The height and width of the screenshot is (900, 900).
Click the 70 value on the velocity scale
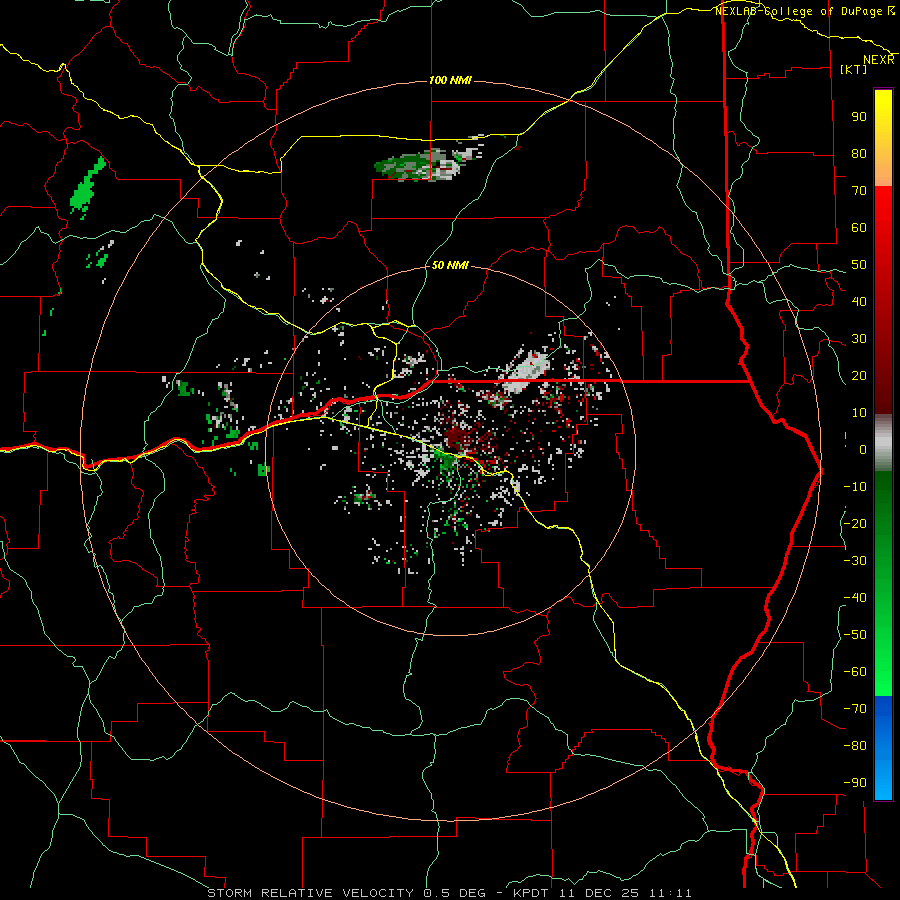coord(859,191)
